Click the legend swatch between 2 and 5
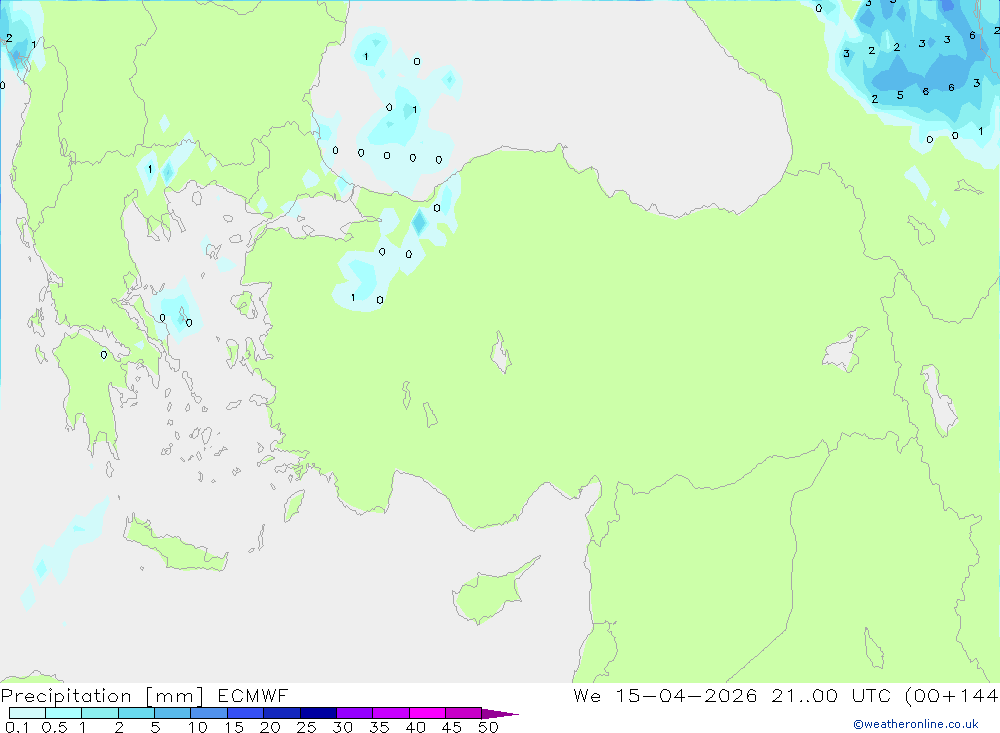 click(136, 713)
